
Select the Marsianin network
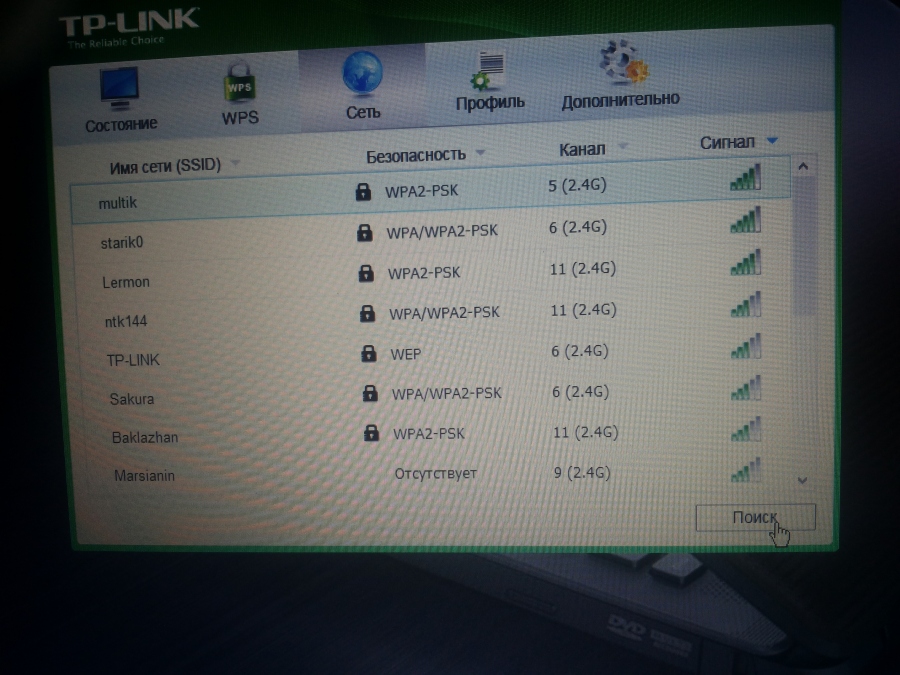(x=144, y=475)
